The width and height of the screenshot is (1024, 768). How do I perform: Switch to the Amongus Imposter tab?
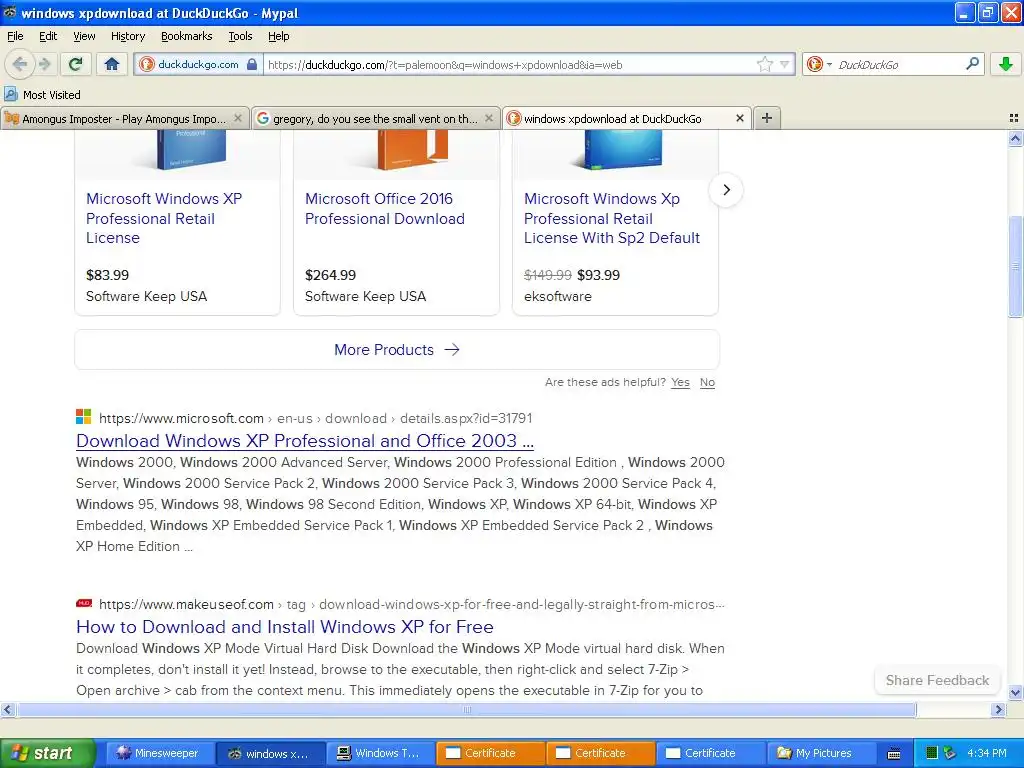tap(124, 118)
